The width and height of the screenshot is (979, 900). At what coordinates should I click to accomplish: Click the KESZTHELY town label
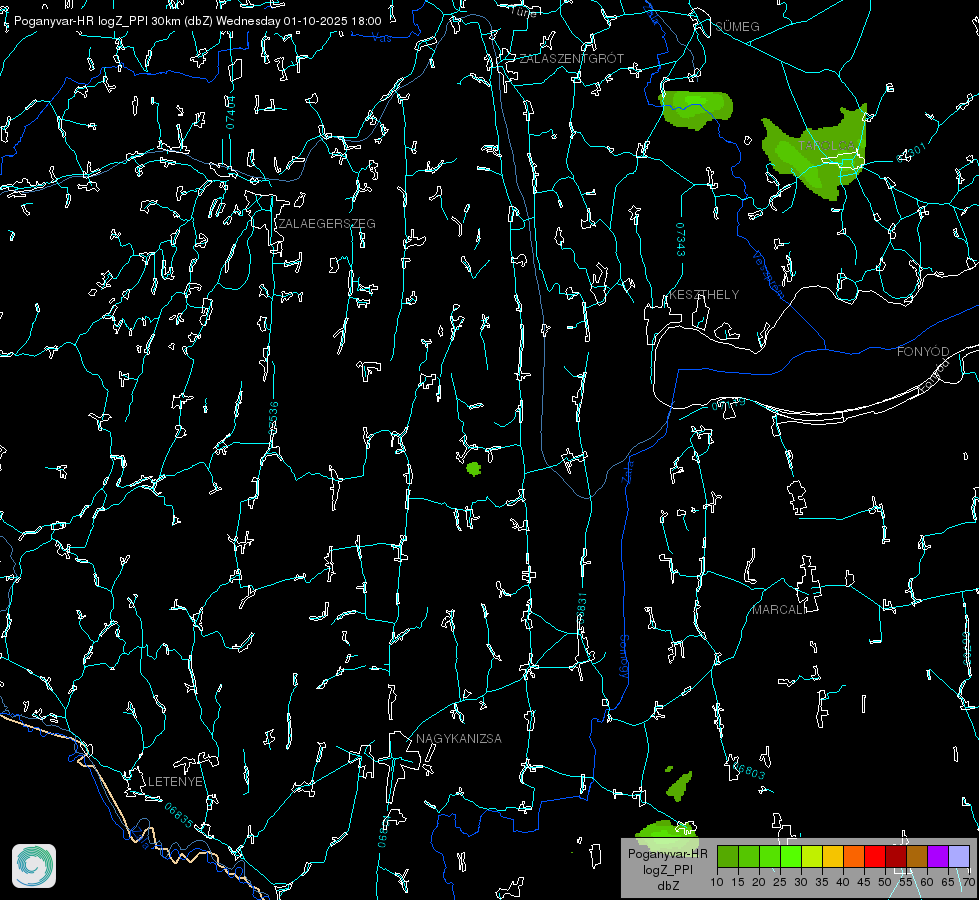[704, 294]
